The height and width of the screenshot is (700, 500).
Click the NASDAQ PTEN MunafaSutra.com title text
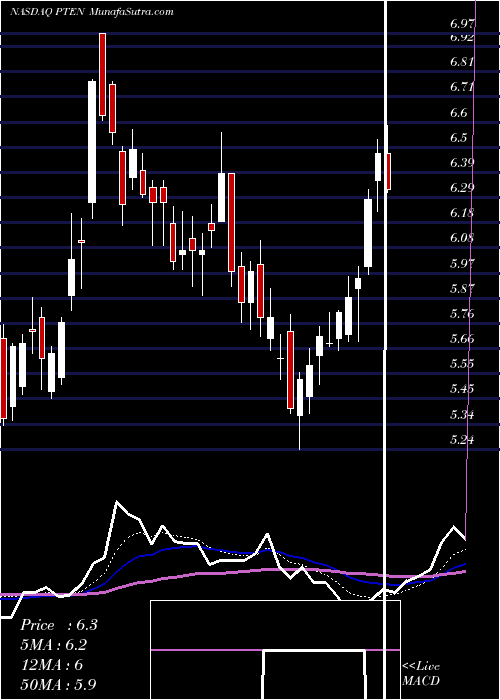pos(92,12)
